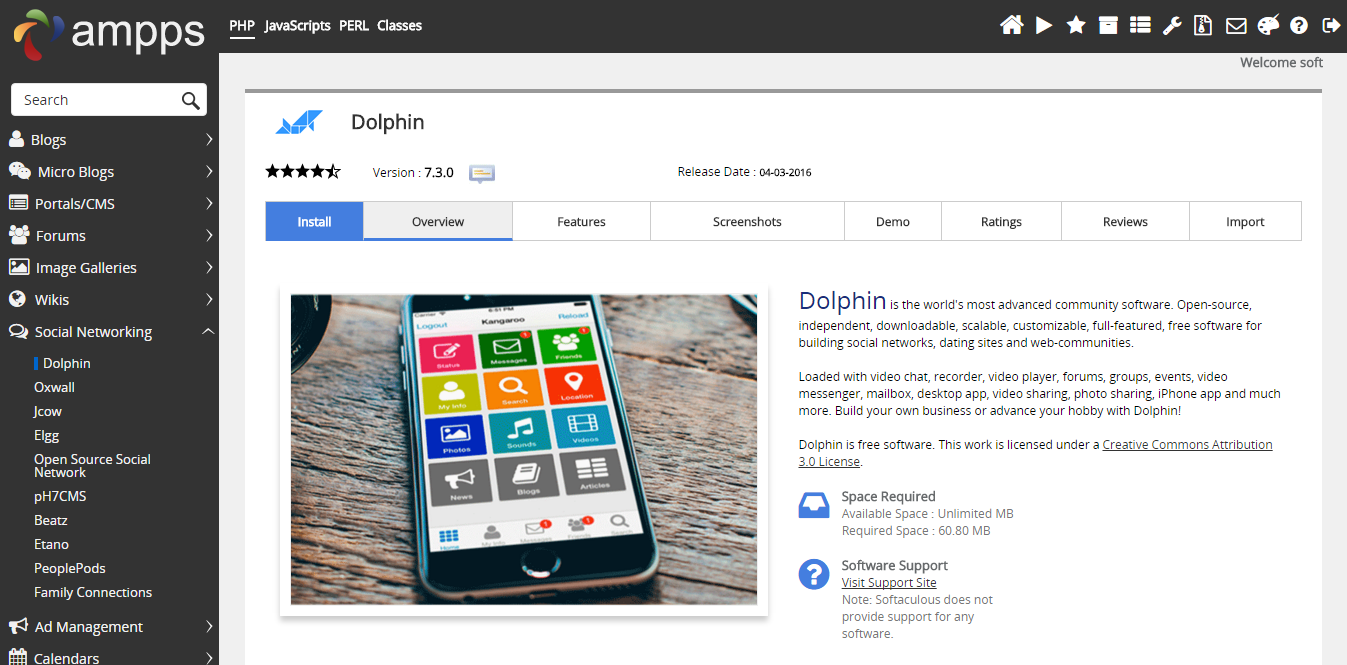
Task: Click the Ad Management megaphone icon
Action: (x=18, y=626)
